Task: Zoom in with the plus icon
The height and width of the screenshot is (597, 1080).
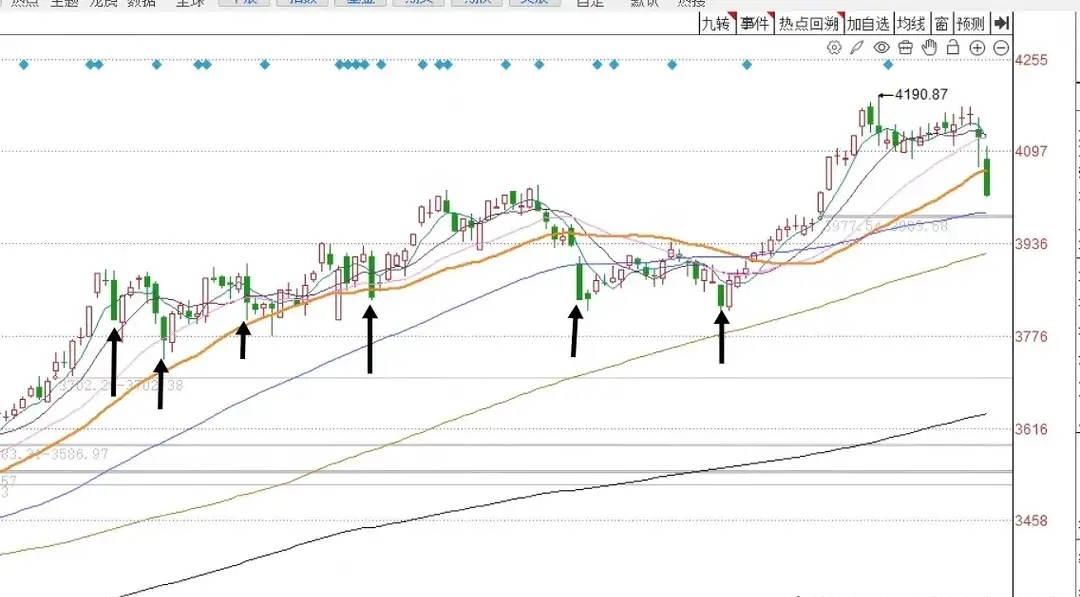Action: click(977, 48)
